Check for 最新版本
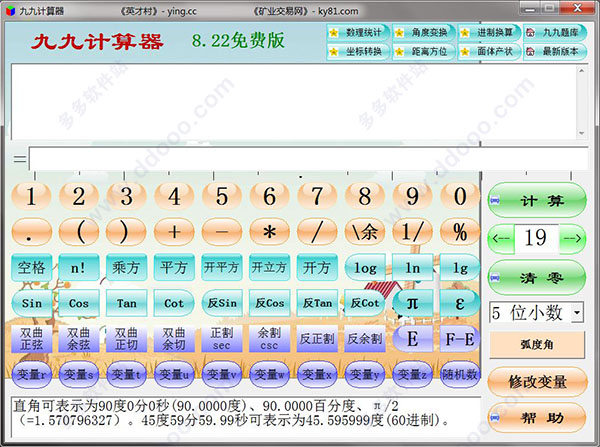Screen dimensions: 600x447 pos(555,51)
